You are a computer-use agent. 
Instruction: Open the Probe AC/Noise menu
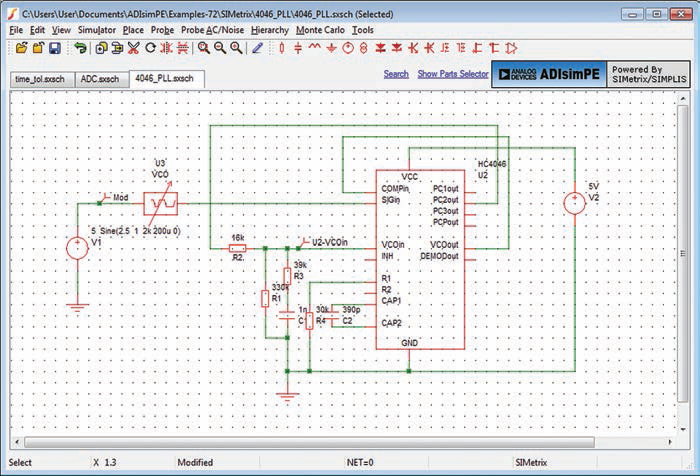[213, 30]
